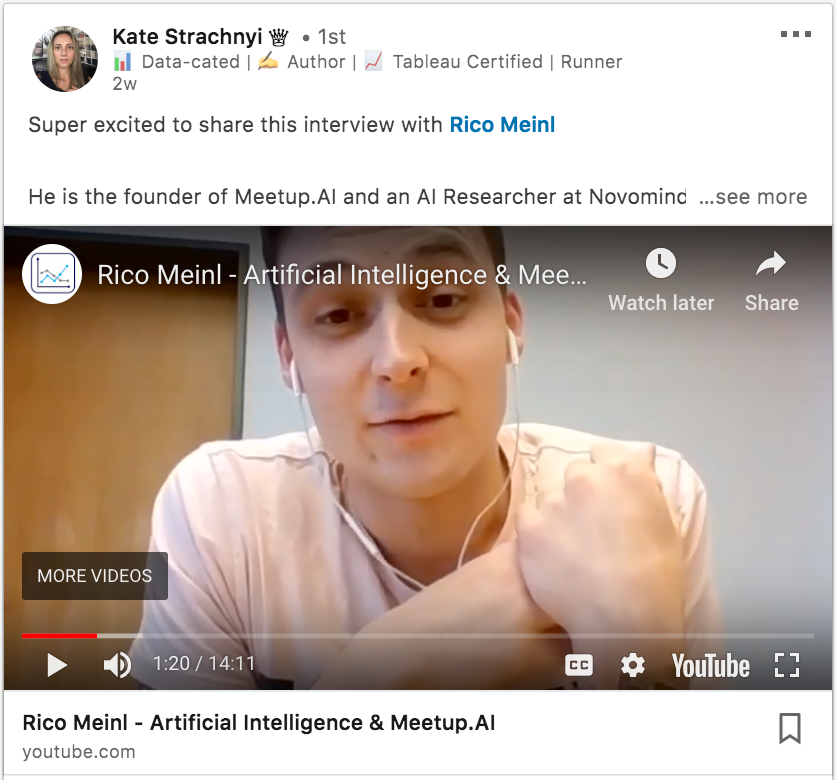Open the channel logo in video header
This screenshot has width=836, height=780.
(52, 274)
